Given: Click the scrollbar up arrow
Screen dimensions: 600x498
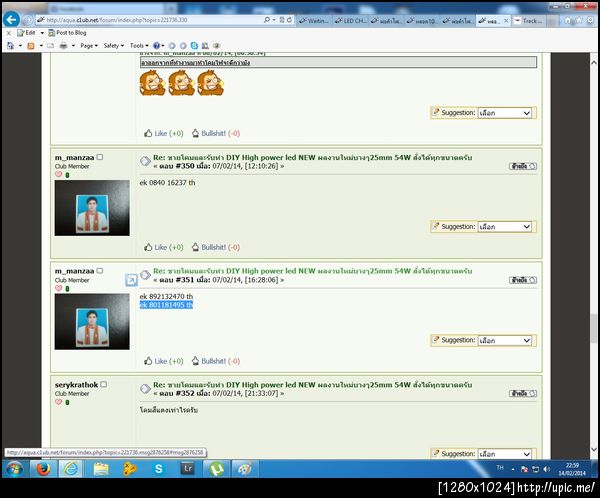Looking at the screenshot, I should [593, 62].
